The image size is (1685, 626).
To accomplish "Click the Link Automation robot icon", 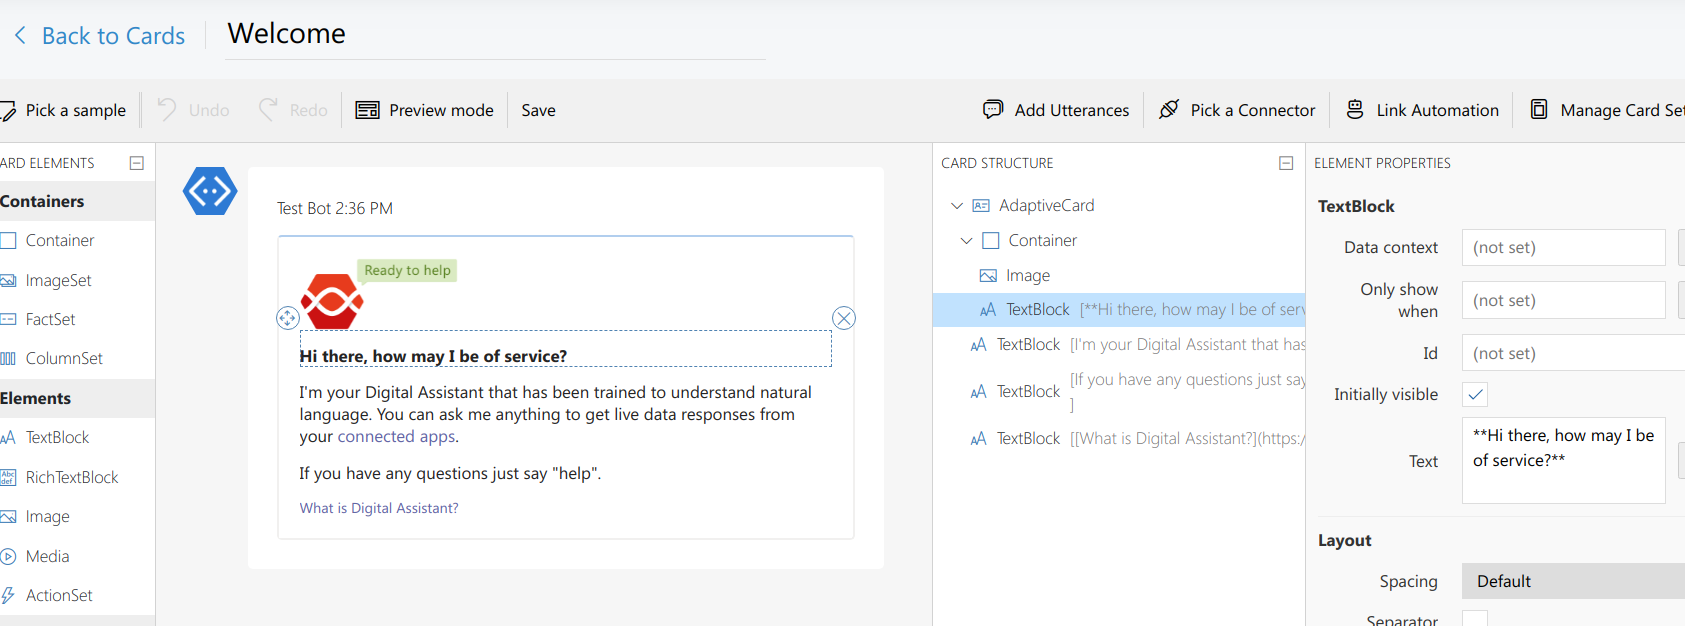I will [1355, 110].
